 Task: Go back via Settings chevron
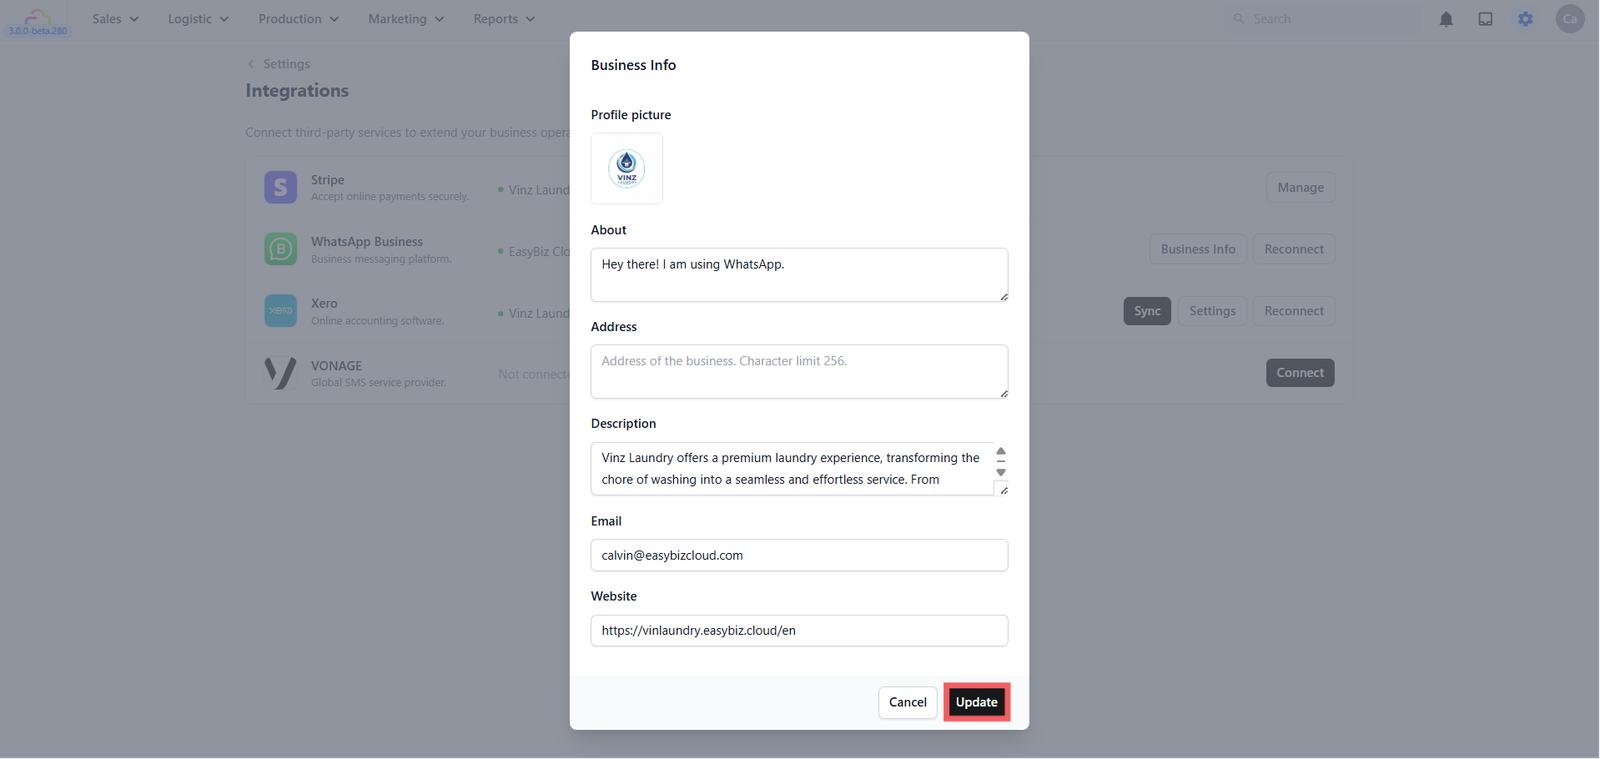[251, 64]
